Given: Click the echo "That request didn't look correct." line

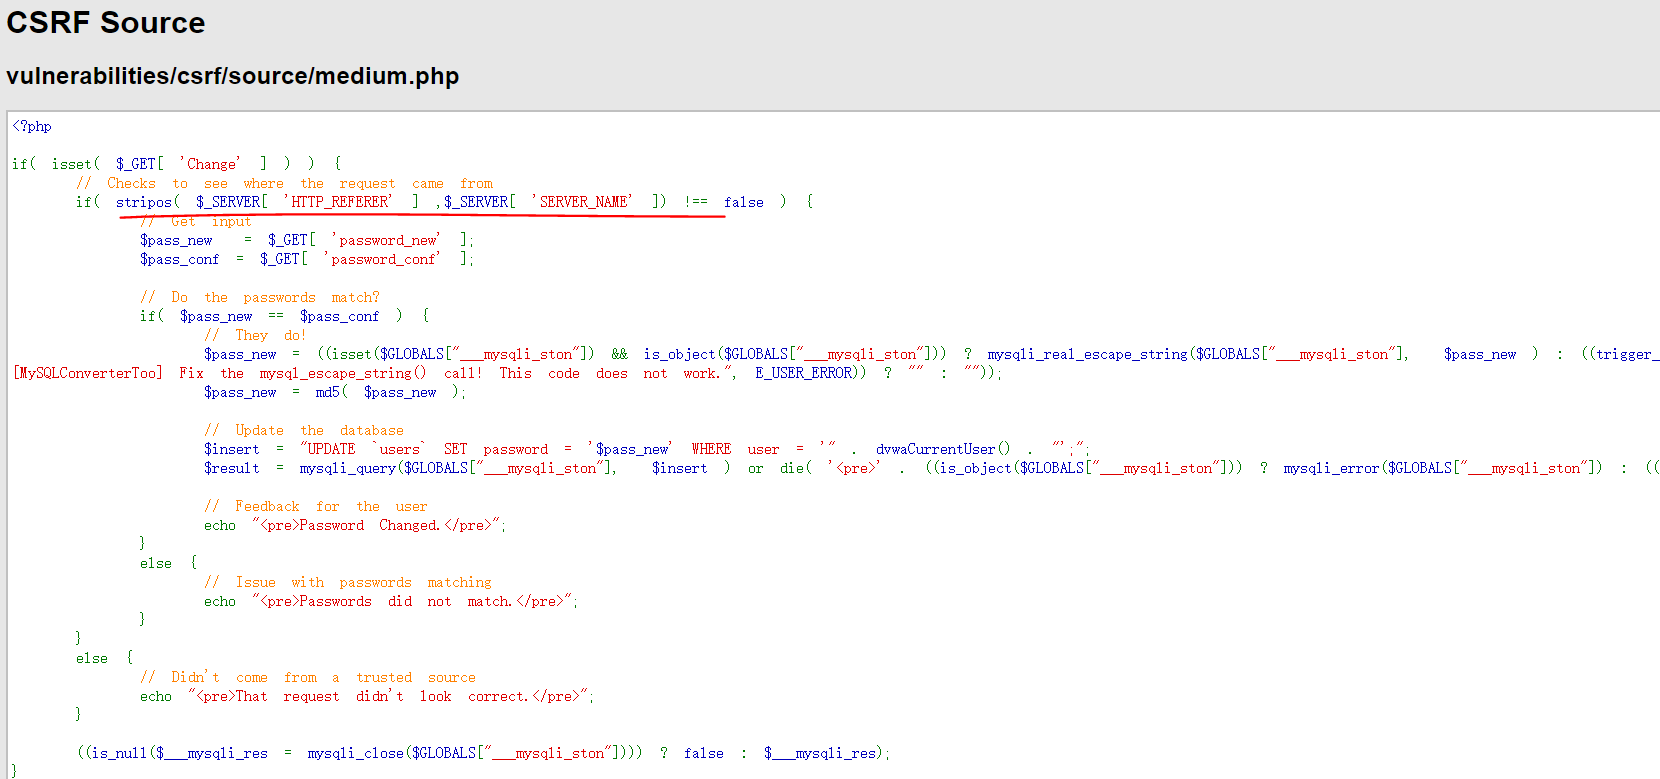Looking at the screenshot, I should [x=367, y=697].
